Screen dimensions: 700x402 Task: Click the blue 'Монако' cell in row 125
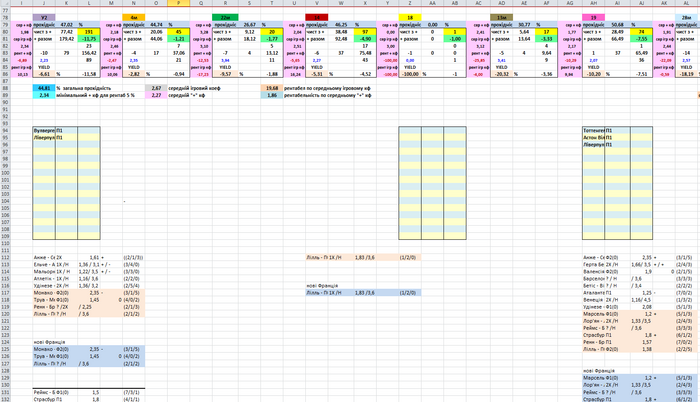(x=44, y=349)
